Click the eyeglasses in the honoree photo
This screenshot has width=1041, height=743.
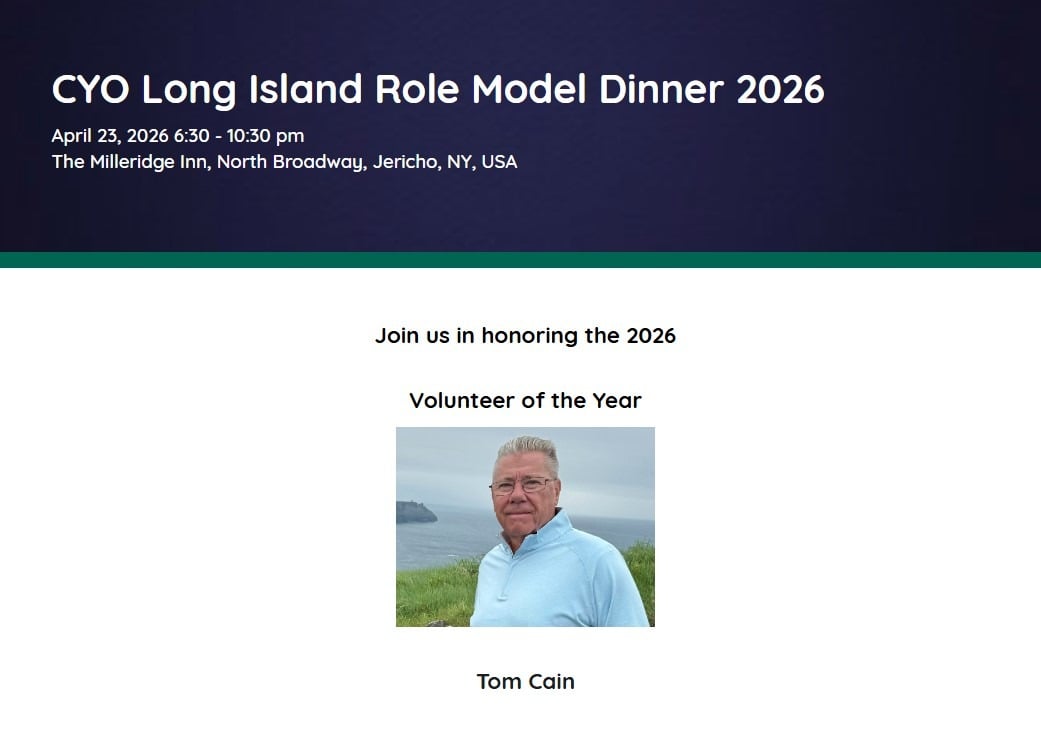point(521,486)
